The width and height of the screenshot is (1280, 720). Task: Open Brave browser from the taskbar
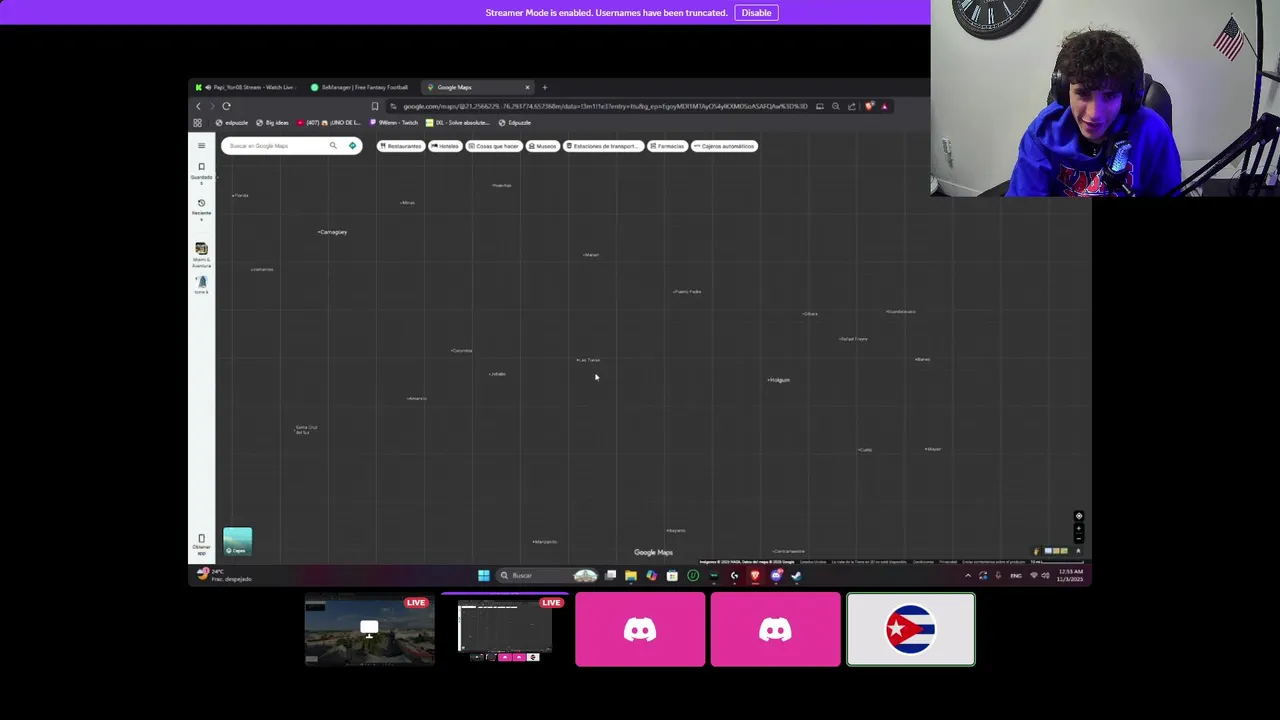(755, 575)
